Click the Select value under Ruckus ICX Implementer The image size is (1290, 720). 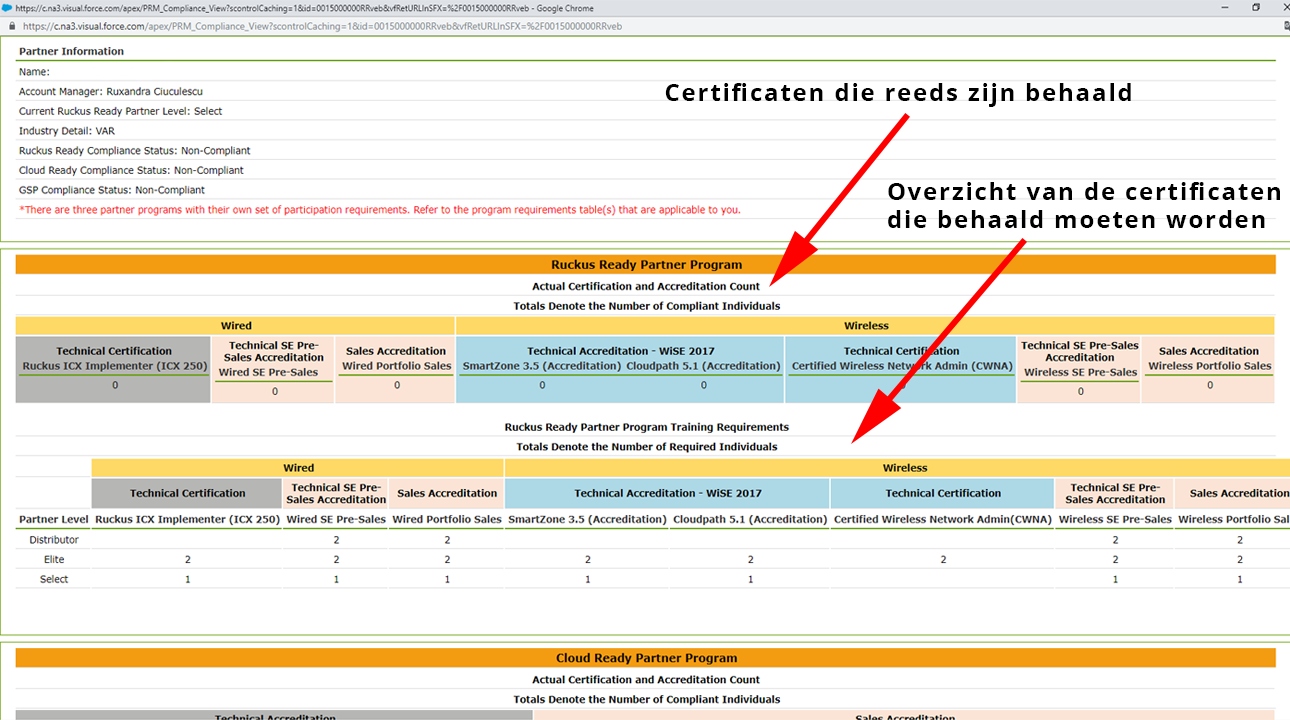point(187,579)
